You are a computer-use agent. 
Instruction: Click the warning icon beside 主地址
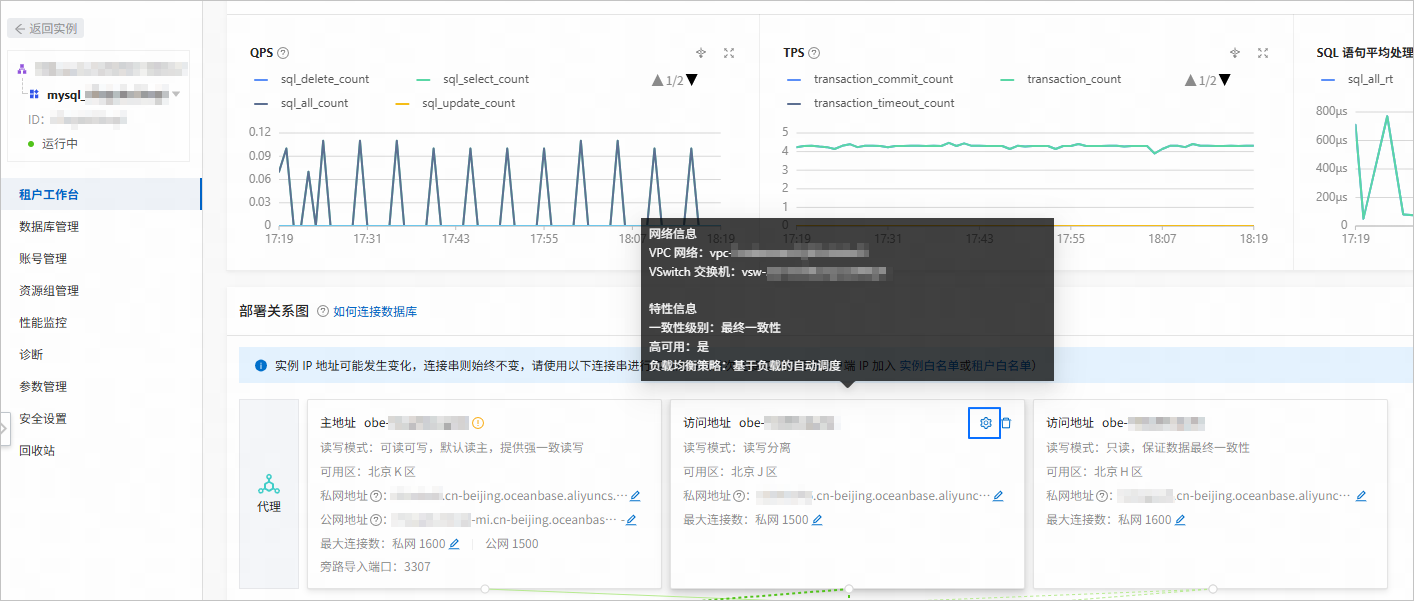click(478, 423)
